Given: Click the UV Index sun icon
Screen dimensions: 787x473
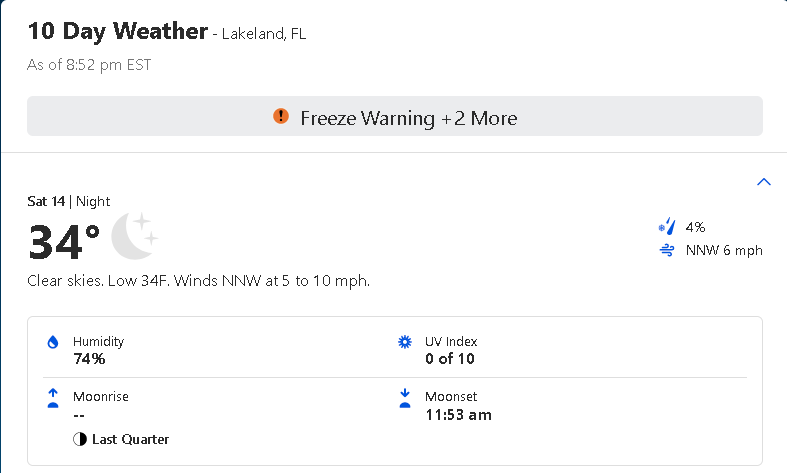Looking at the screenshot, I should 405,342.
